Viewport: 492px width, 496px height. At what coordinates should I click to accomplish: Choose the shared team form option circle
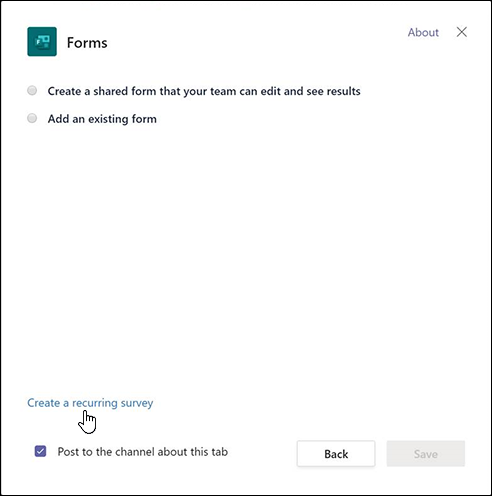[x=32, y=90]
